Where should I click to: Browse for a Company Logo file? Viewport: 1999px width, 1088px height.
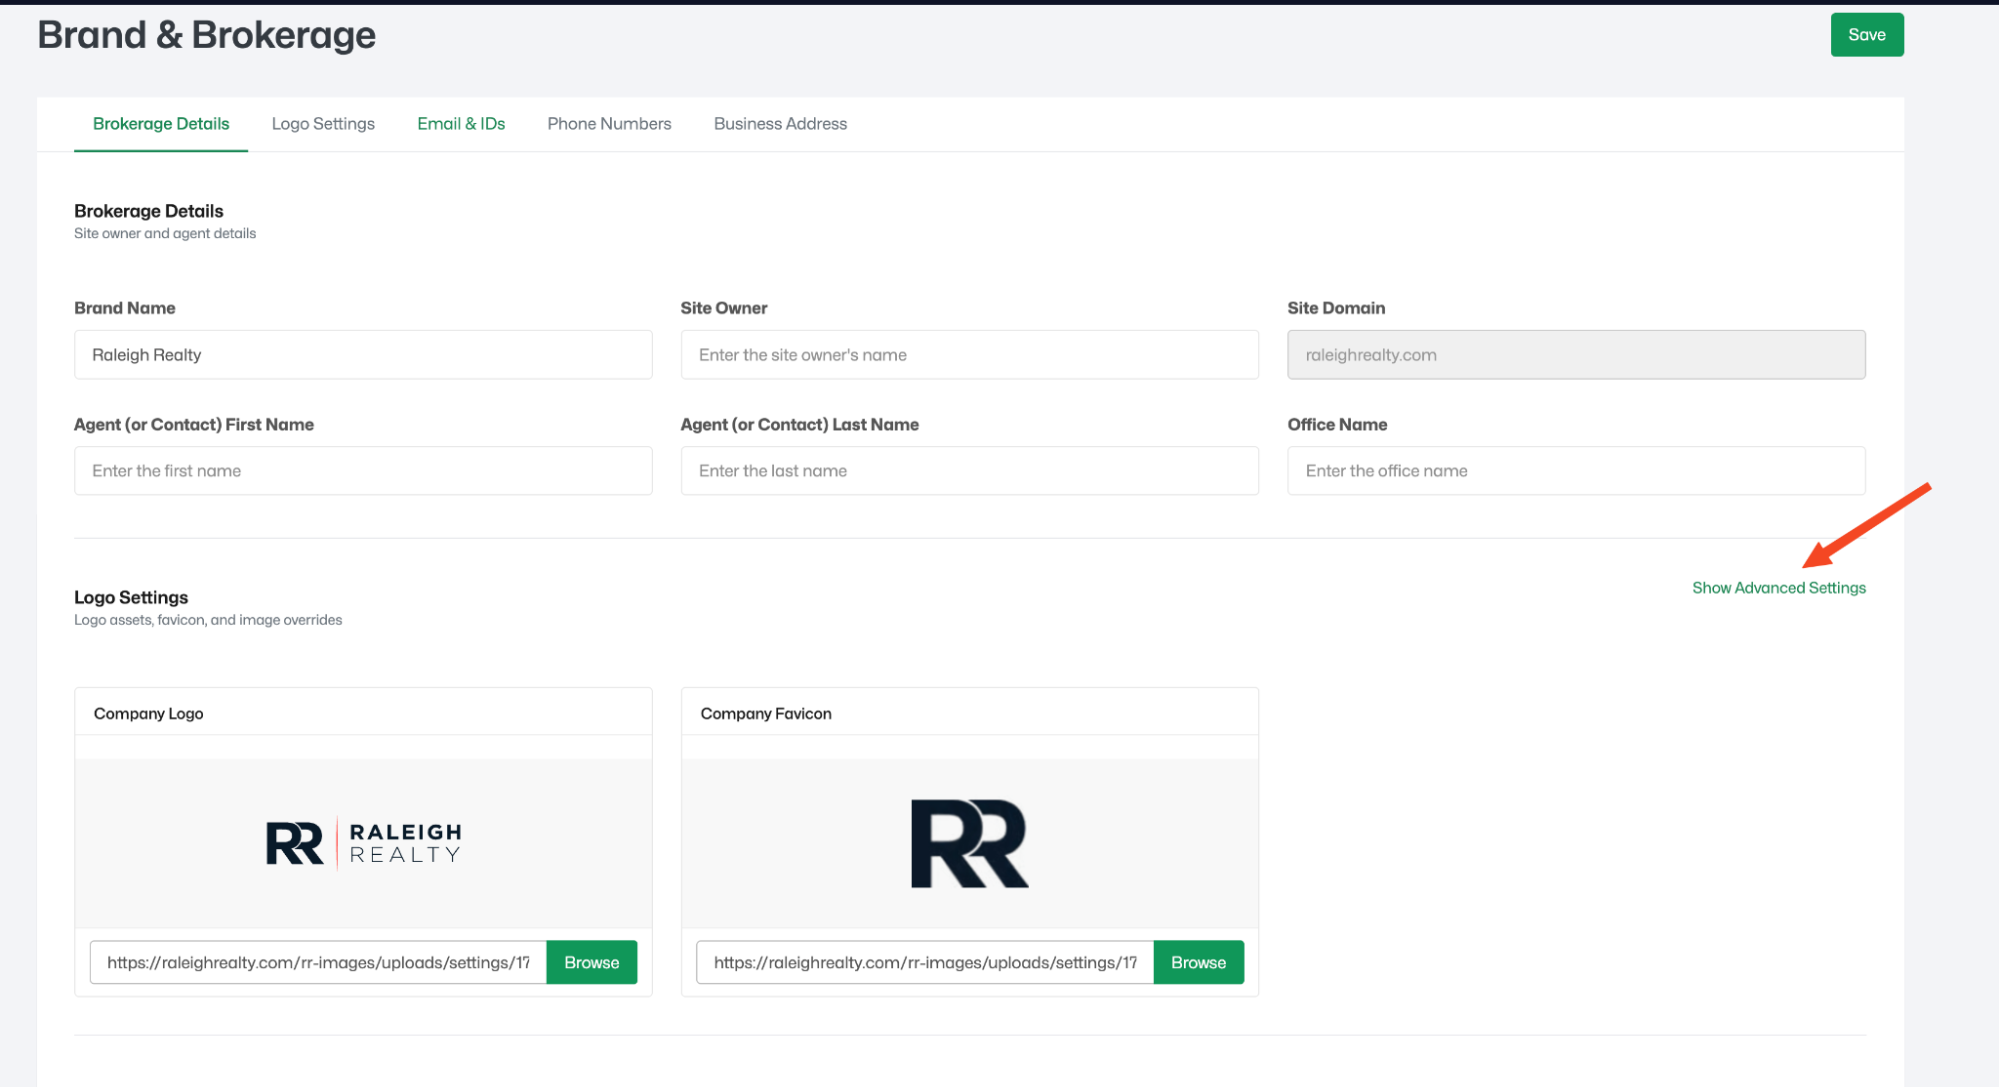tap(591, 962)
